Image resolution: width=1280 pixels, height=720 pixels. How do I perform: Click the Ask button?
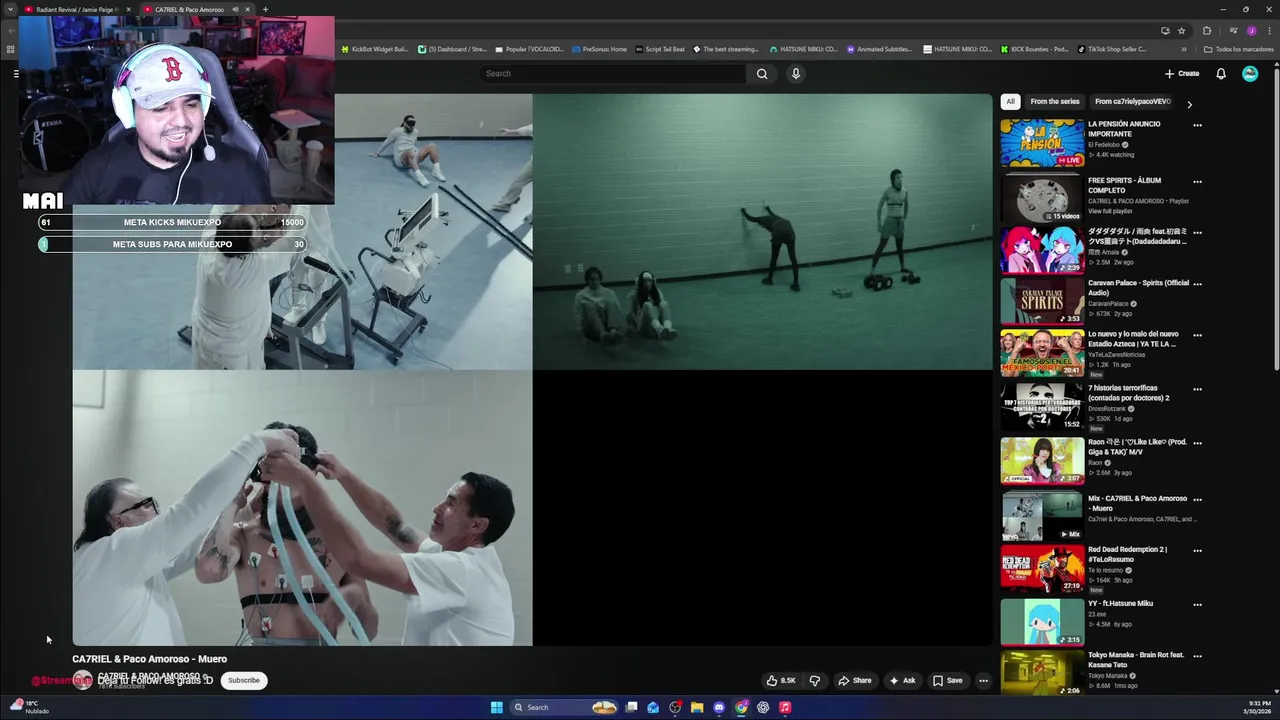pyautogui.click(x=902, y=681)
